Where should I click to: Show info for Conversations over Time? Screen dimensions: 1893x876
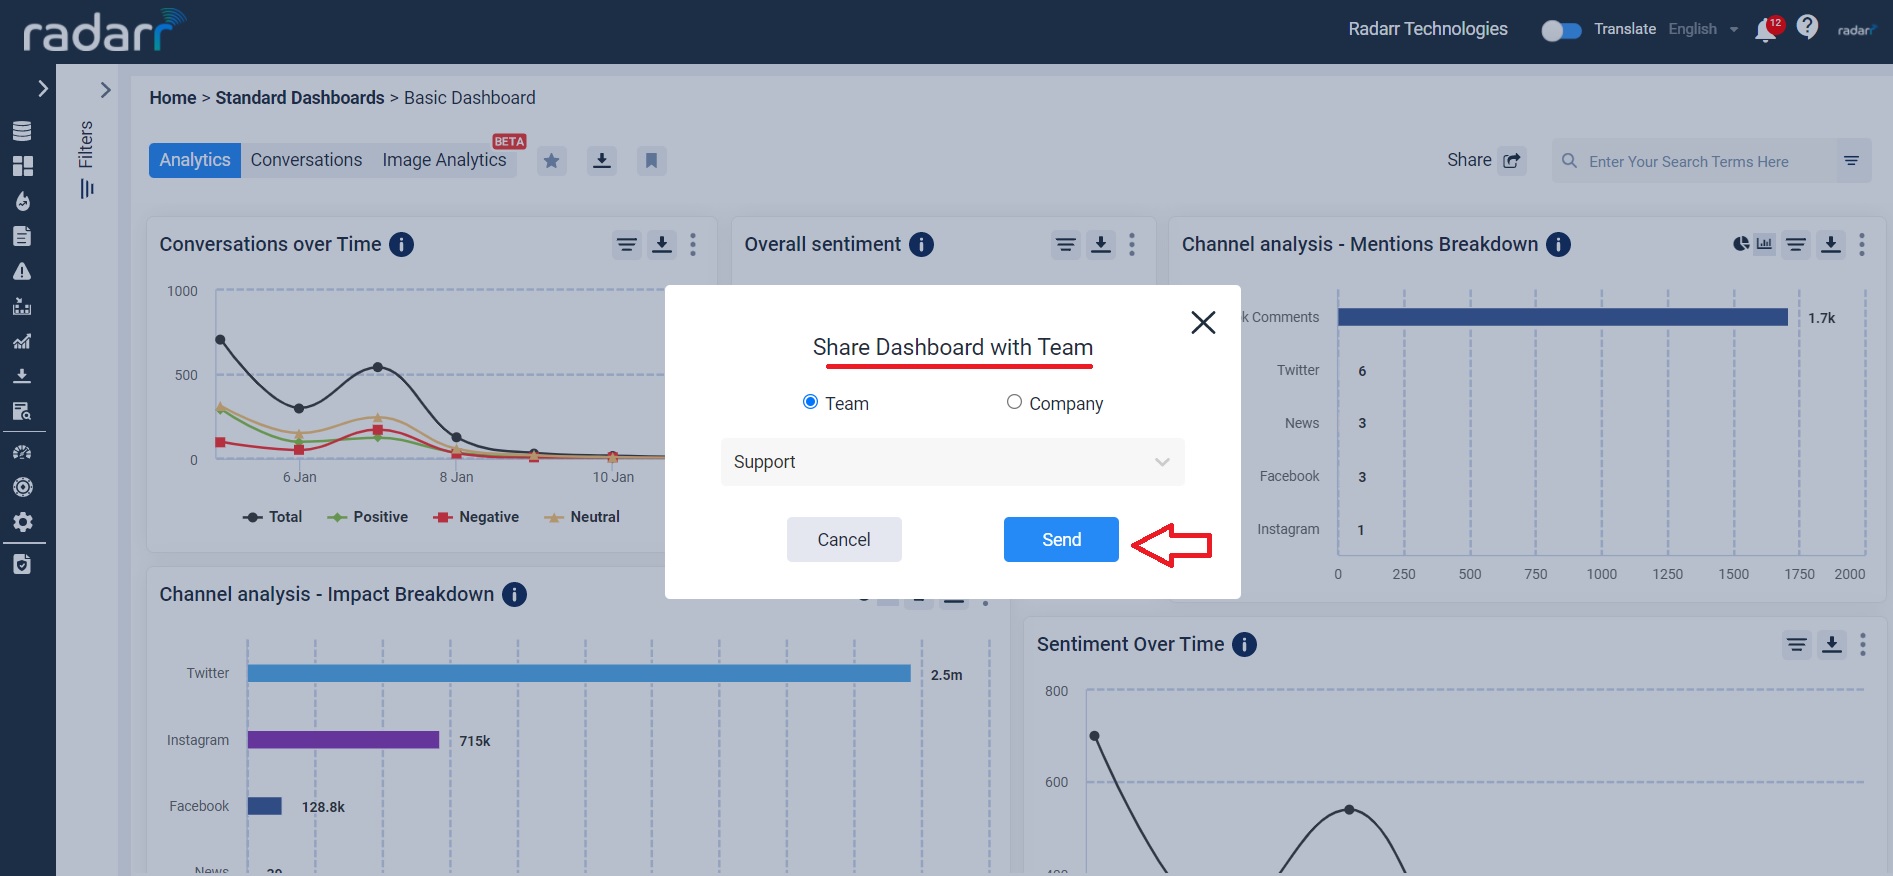point(401,244)
